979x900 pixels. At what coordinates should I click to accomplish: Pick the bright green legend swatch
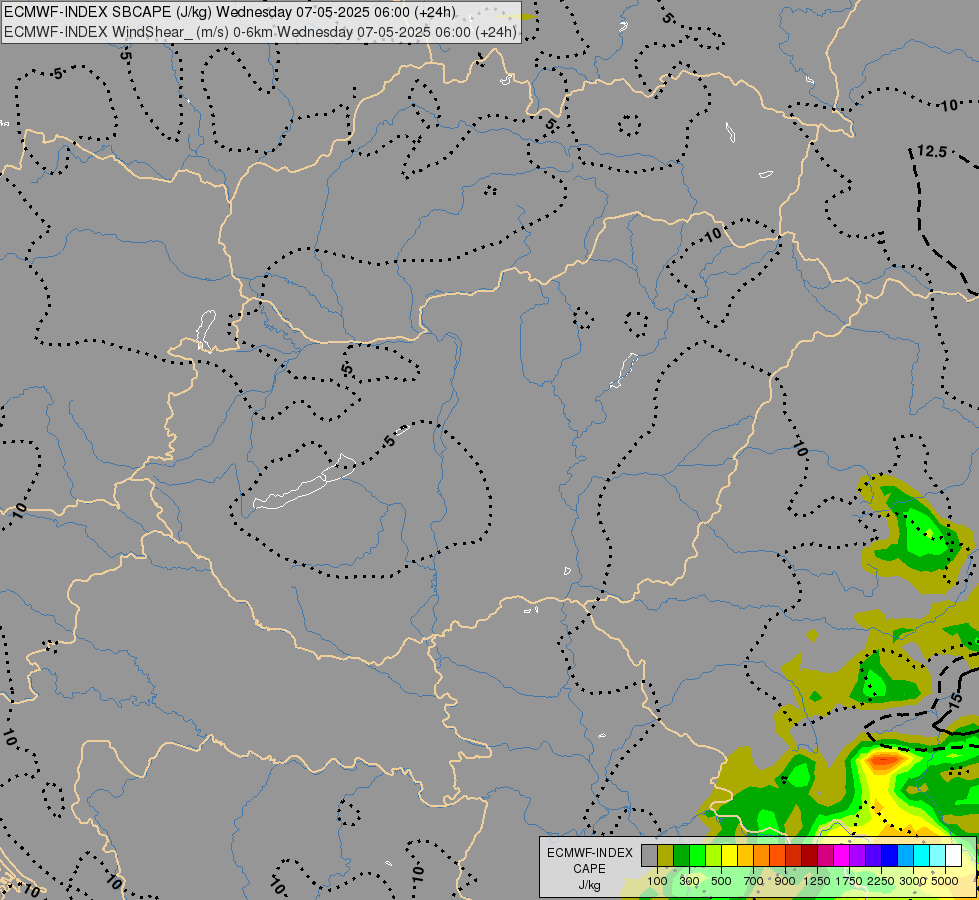[697, 855]
